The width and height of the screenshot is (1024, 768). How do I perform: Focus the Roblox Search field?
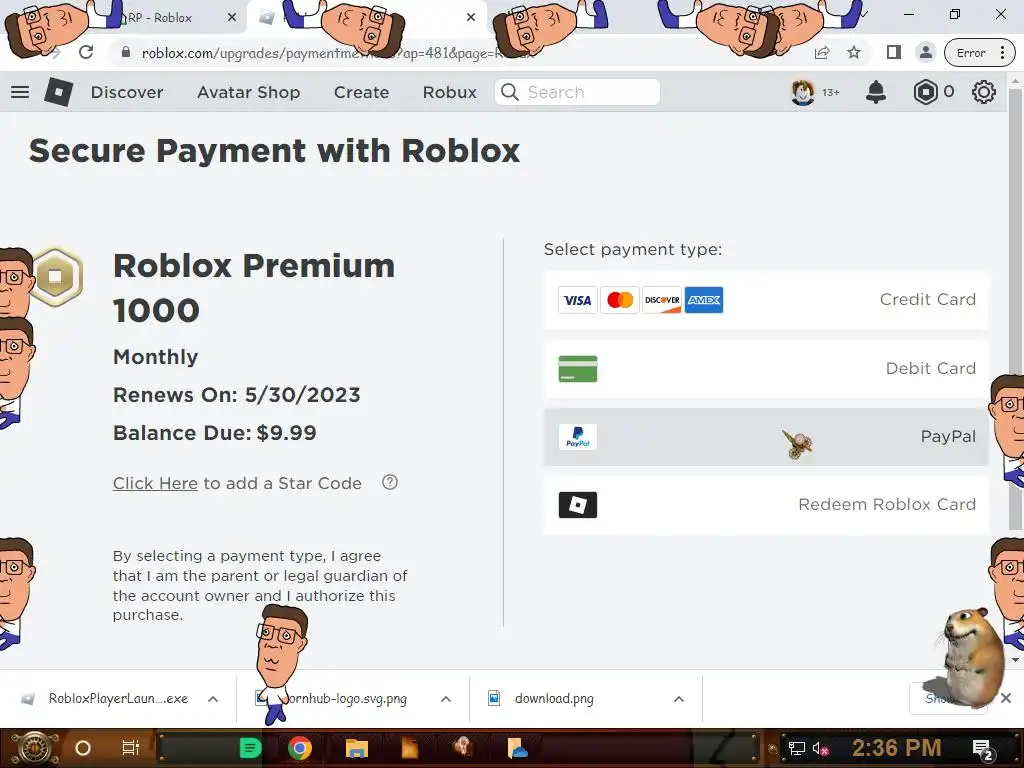[x=577, y=92]
